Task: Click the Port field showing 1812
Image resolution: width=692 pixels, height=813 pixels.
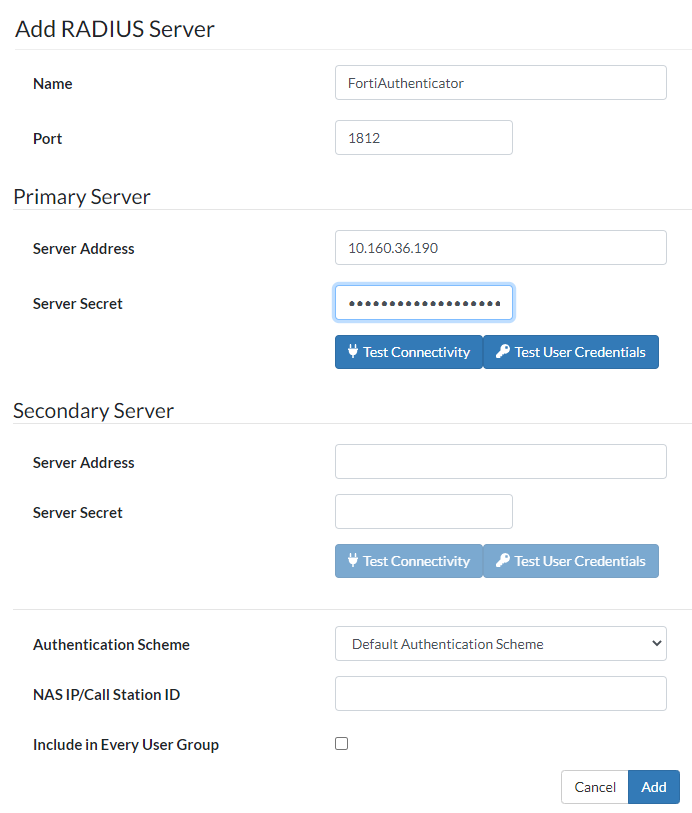Action: (x=423, y=137)
